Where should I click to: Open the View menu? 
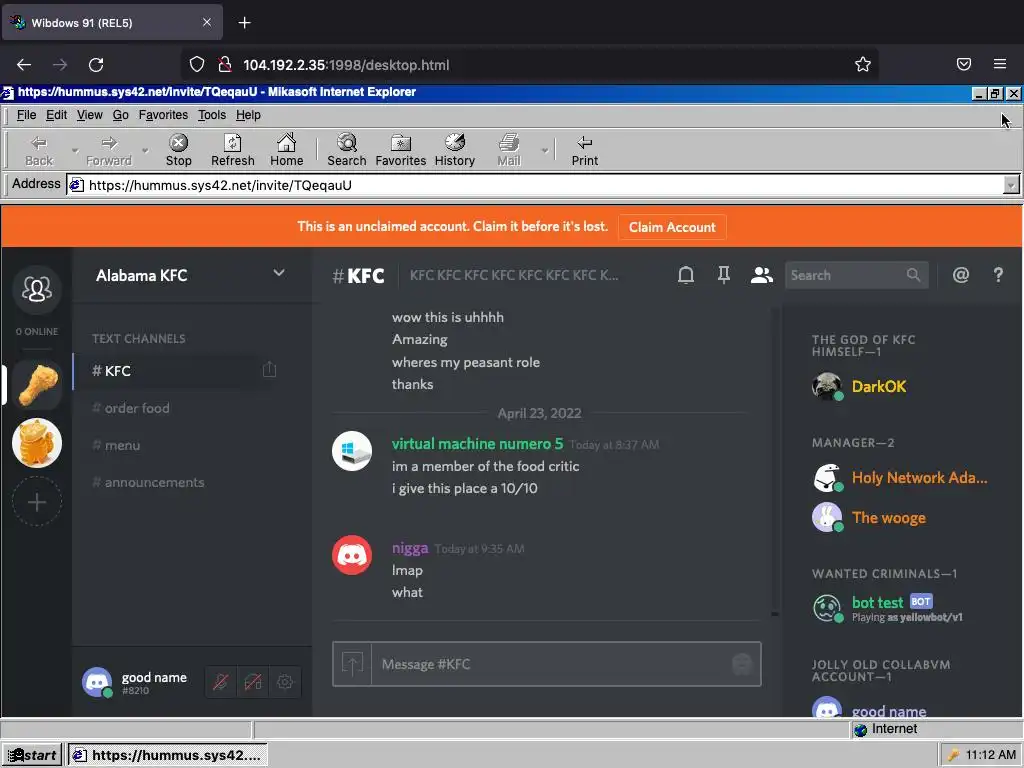[89, 115]
